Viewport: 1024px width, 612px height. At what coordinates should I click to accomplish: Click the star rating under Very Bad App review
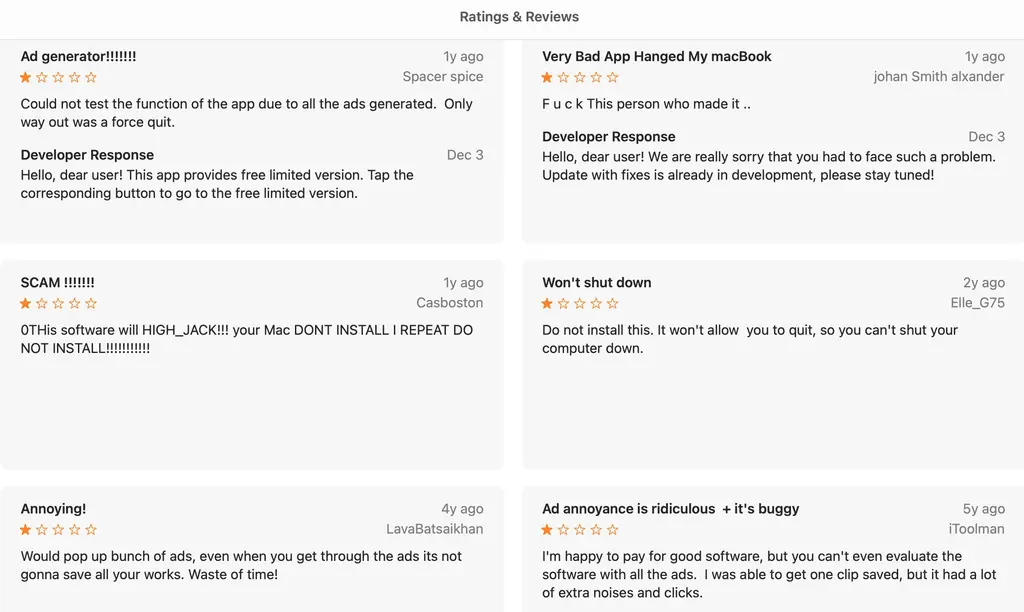[581, 77]
